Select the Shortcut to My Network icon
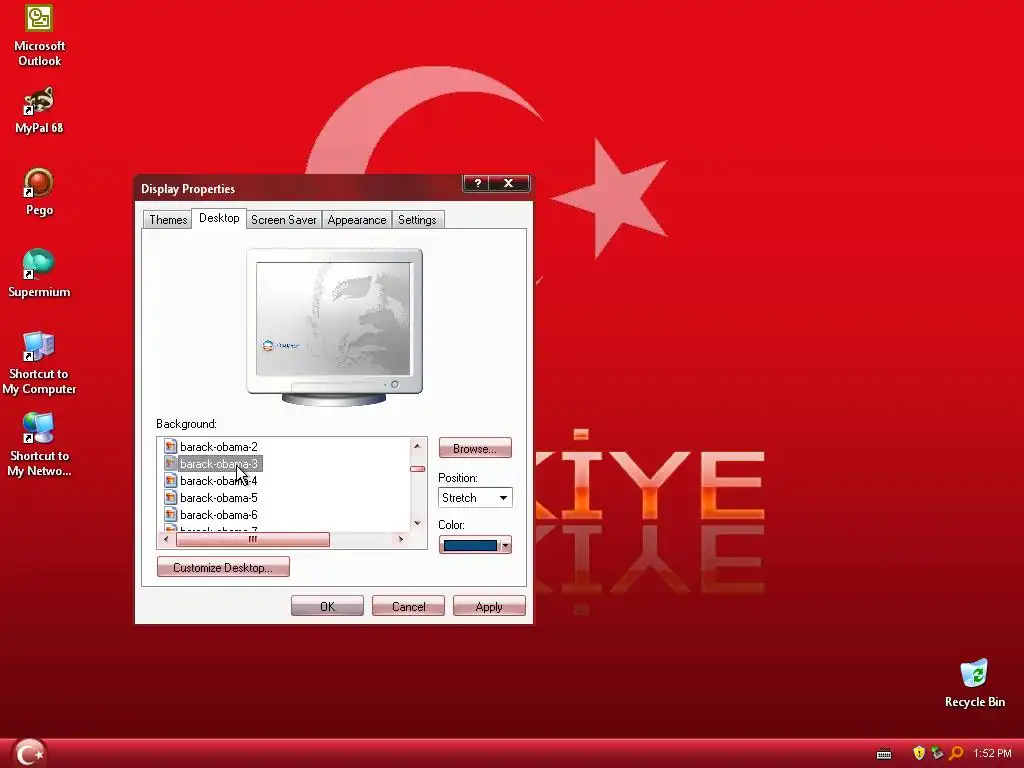 coord(39,445)
